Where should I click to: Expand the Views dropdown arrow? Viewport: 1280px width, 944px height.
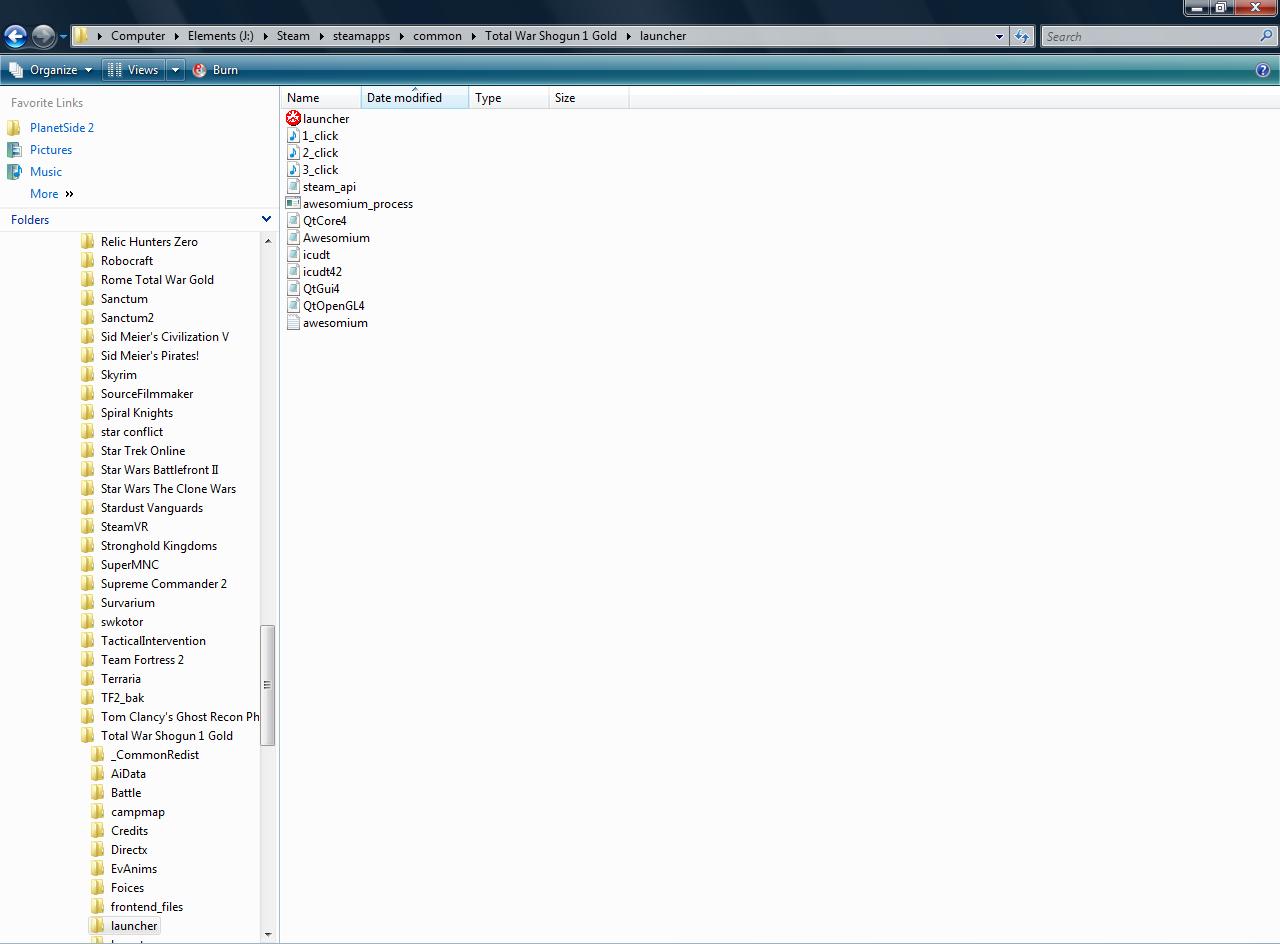pos(175,70)
